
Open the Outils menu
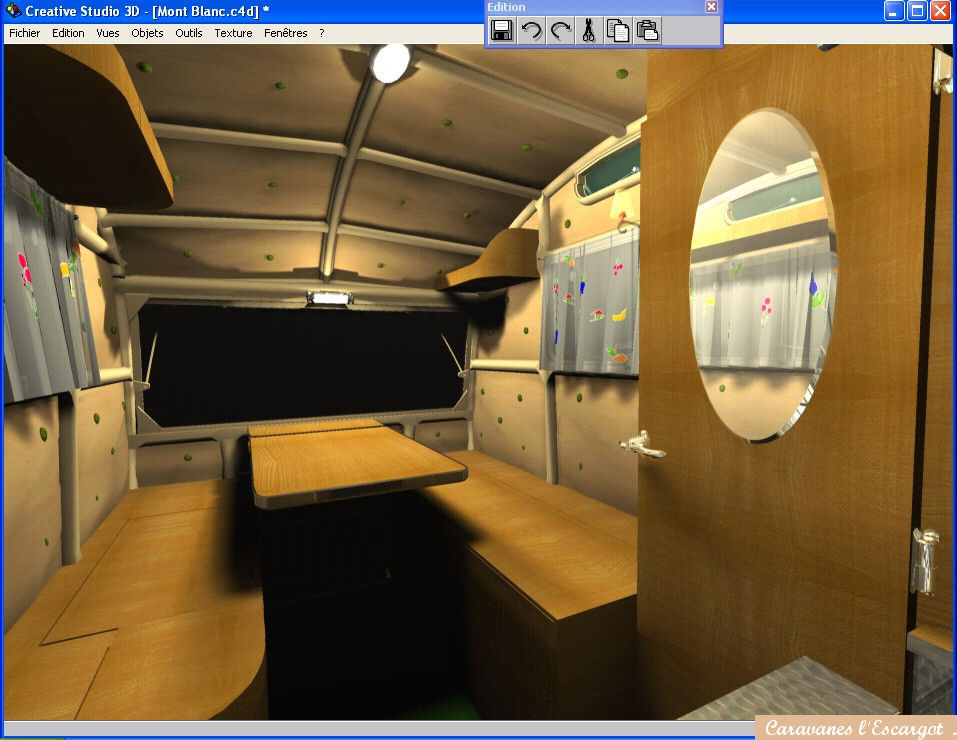(x=189, y=33)
